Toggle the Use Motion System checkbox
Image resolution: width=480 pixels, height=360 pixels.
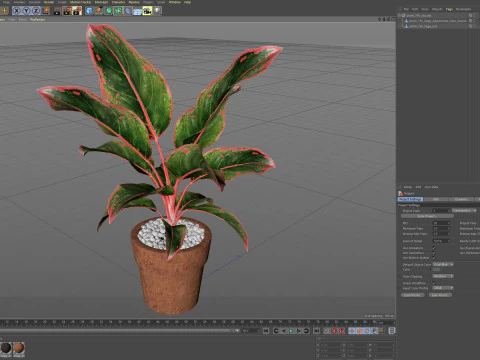tap(434, 258)
